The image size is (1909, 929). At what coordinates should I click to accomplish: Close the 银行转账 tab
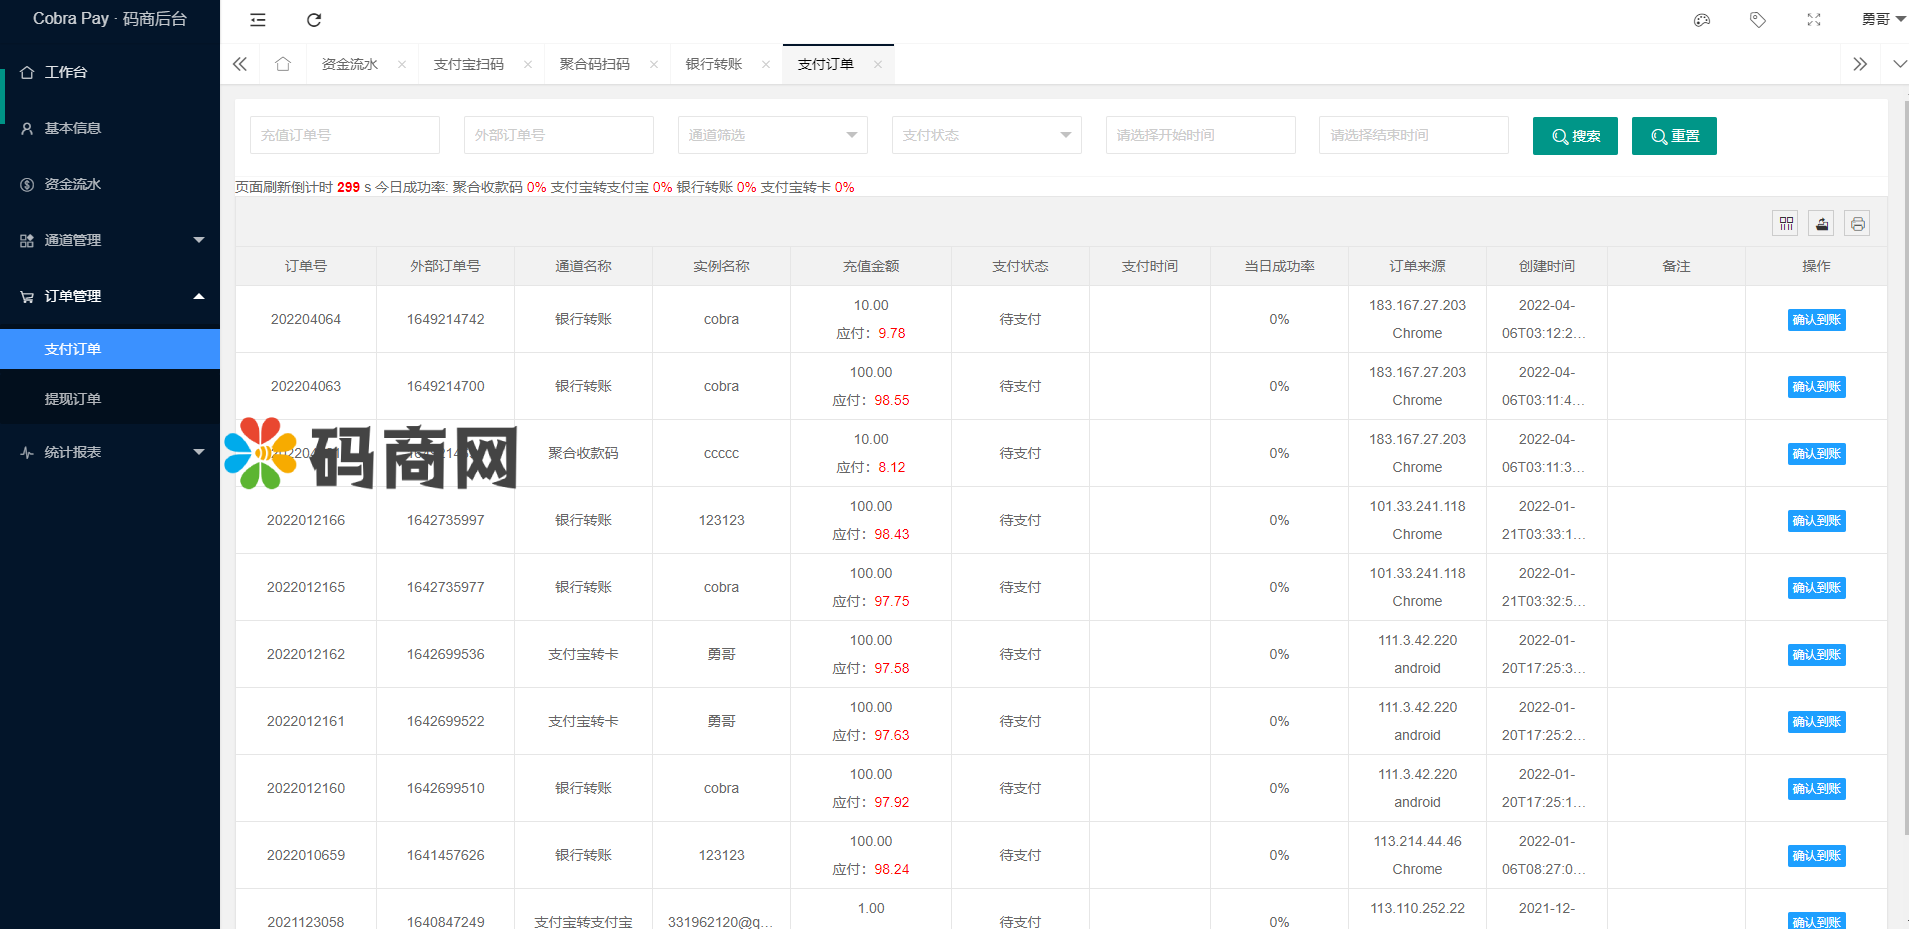coord(766,64)
